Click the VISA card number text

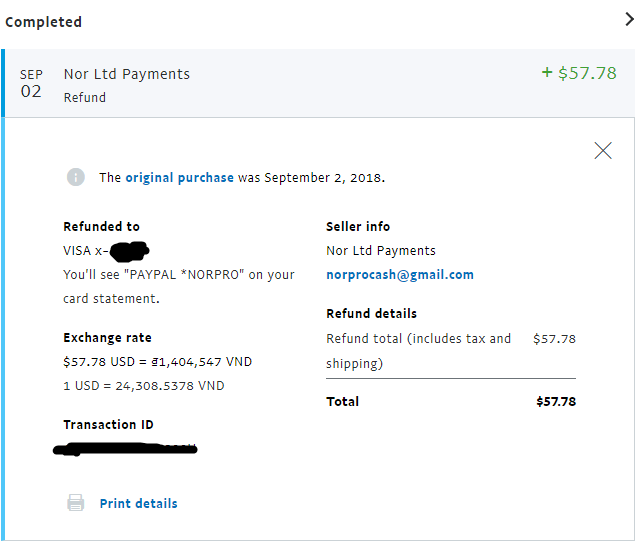click(x=104, y=250)
